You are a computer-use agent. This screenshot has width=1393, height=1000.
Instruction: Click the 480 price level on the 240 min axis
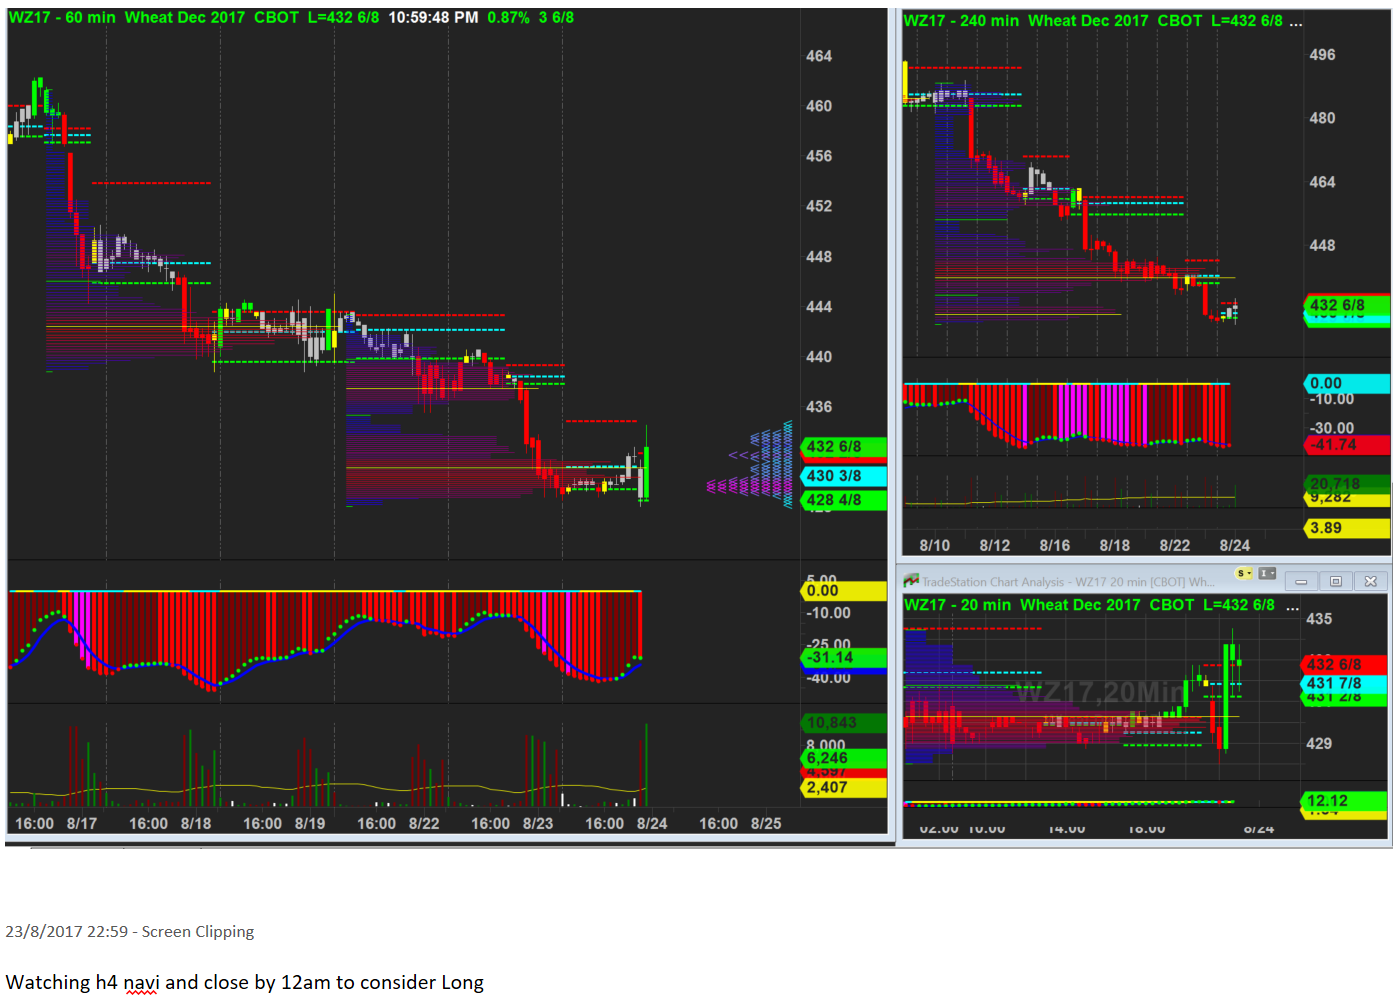coord(1322,118)
